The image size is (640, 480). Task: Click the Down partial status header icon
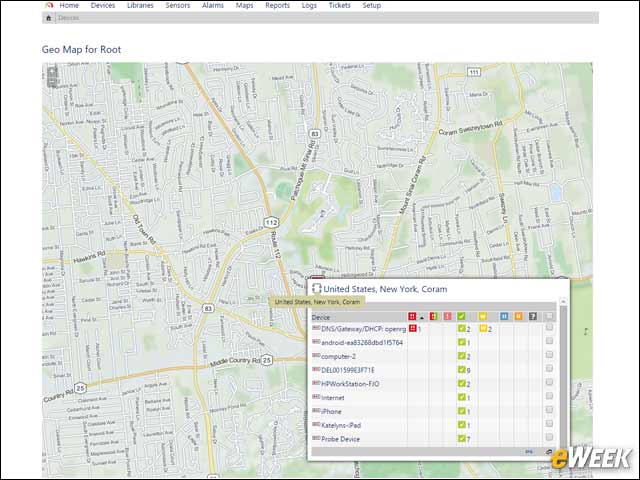coord(433,316)
